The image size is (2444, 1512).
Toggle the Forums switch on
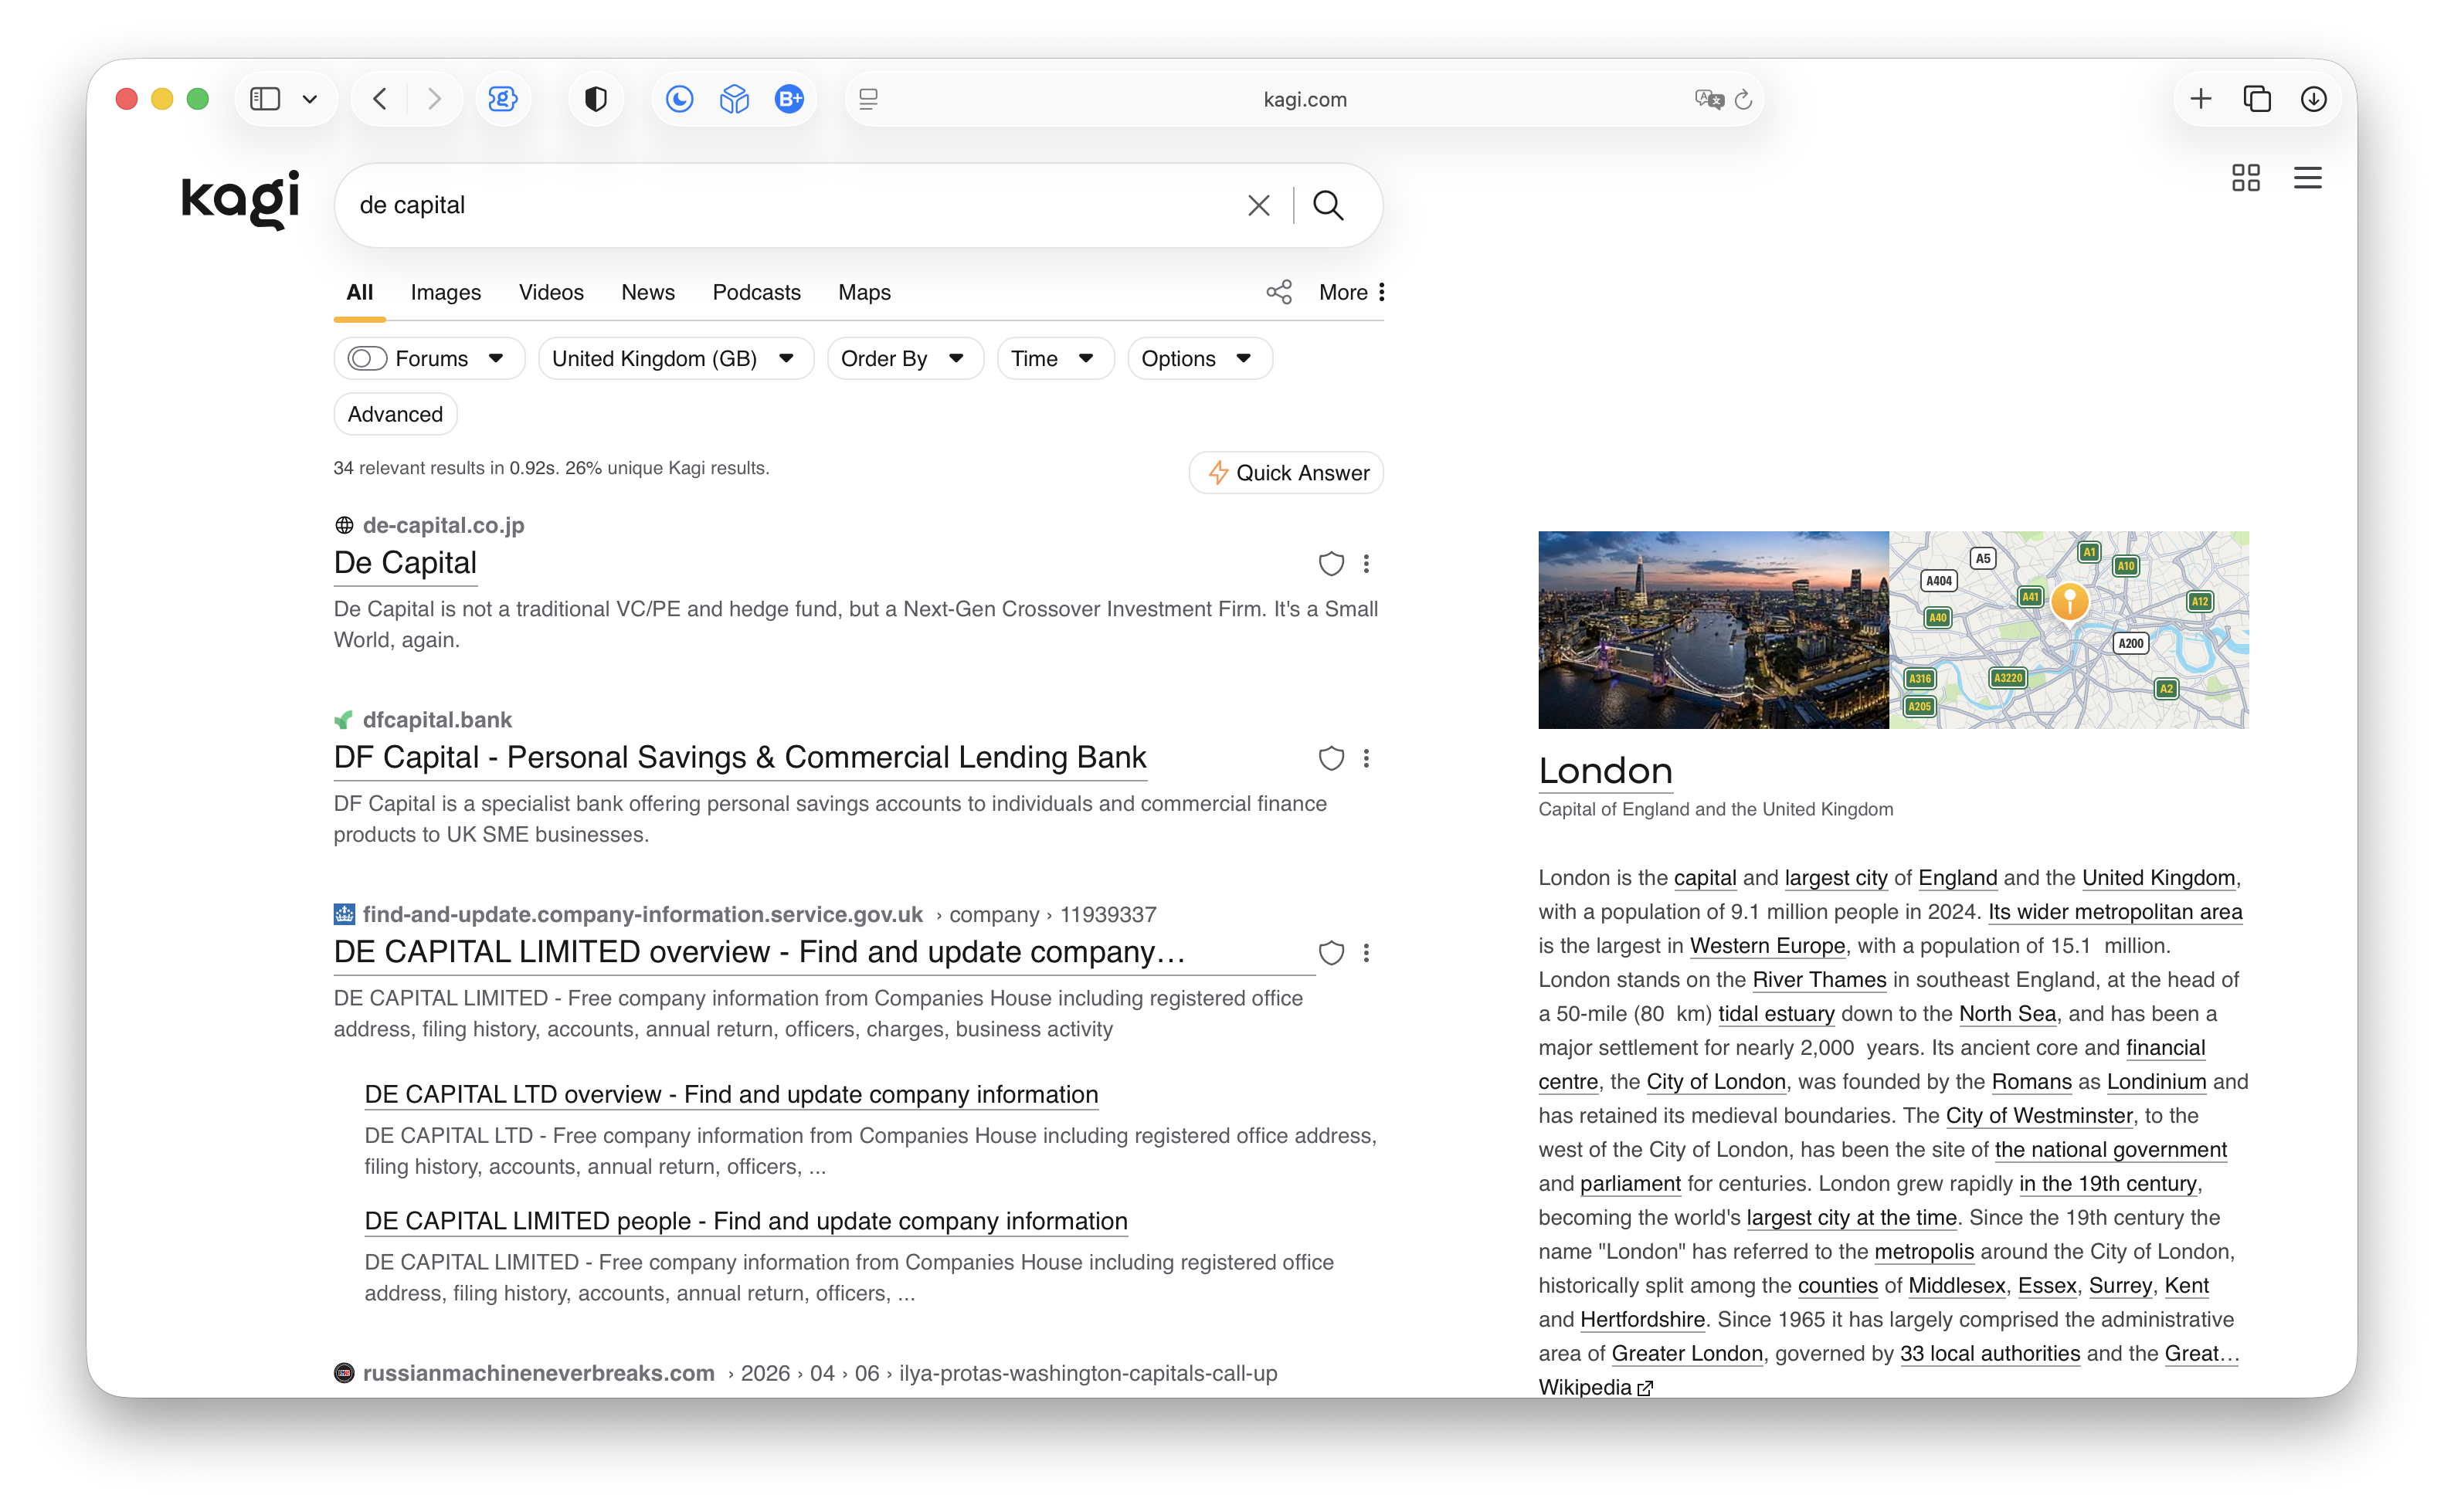pos(367,359)
